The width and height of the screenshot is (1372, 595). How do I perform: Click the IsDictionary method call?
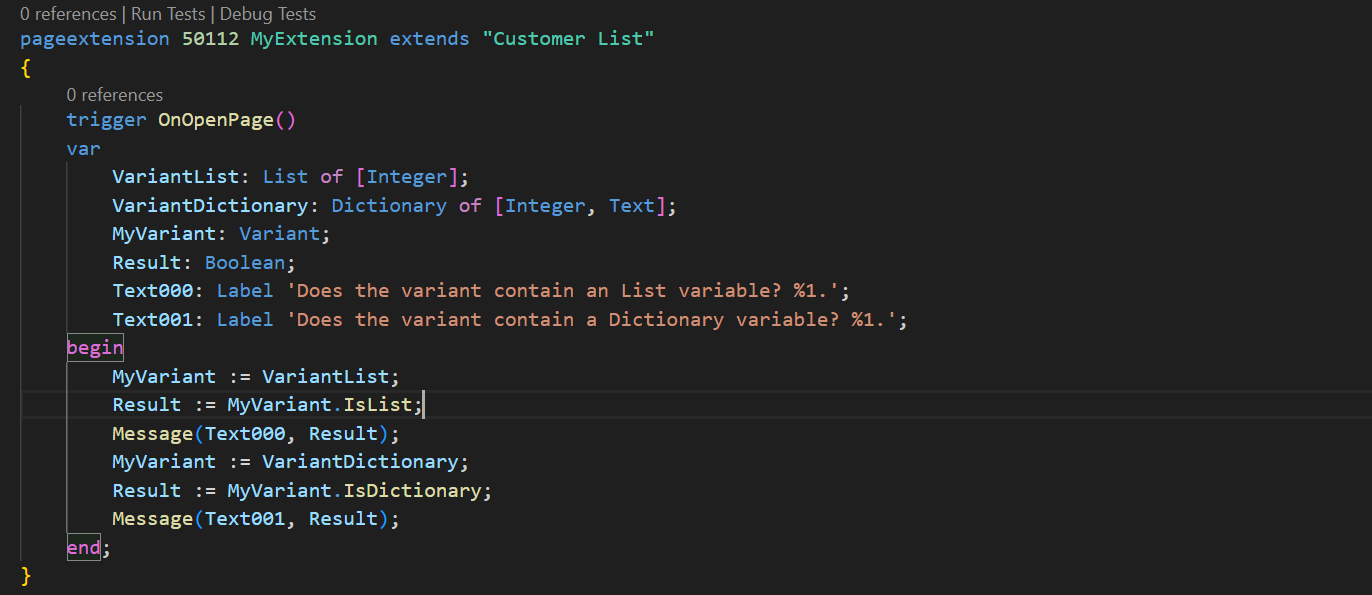click(412, 491)
